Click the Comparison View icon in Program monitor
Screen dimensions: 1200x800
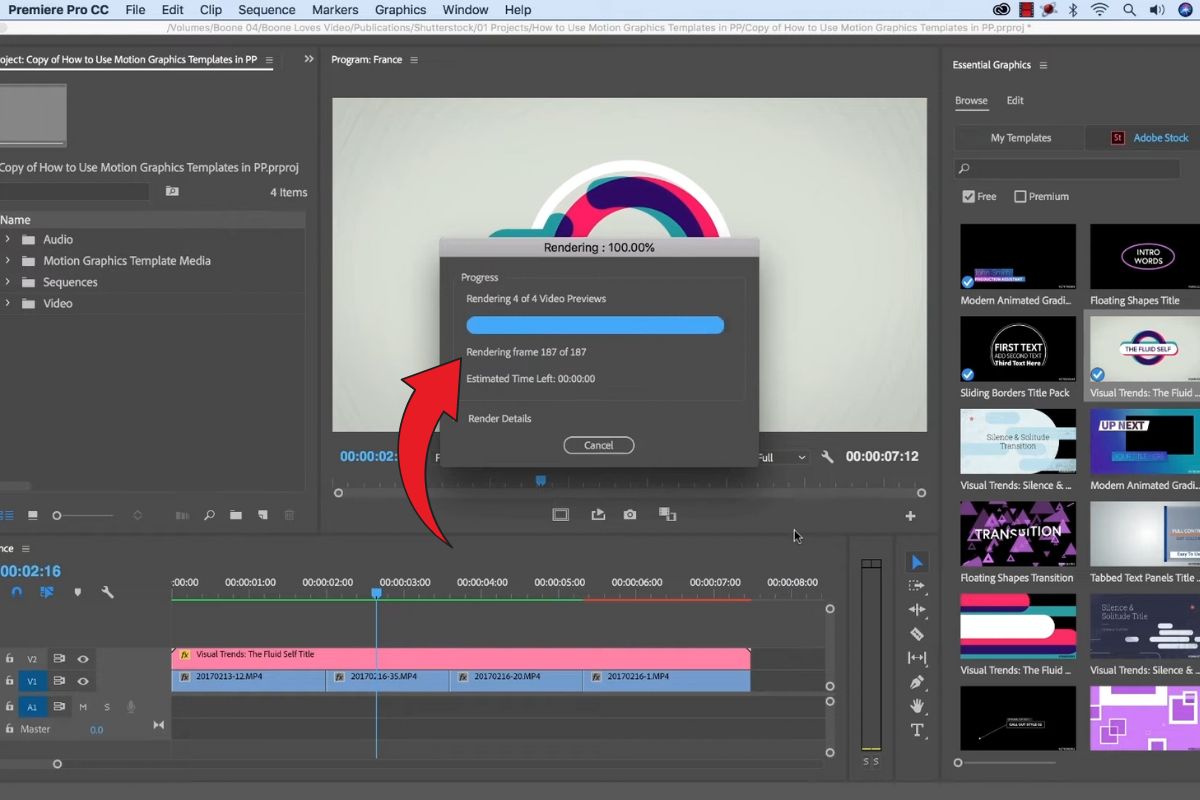(667, 514)
